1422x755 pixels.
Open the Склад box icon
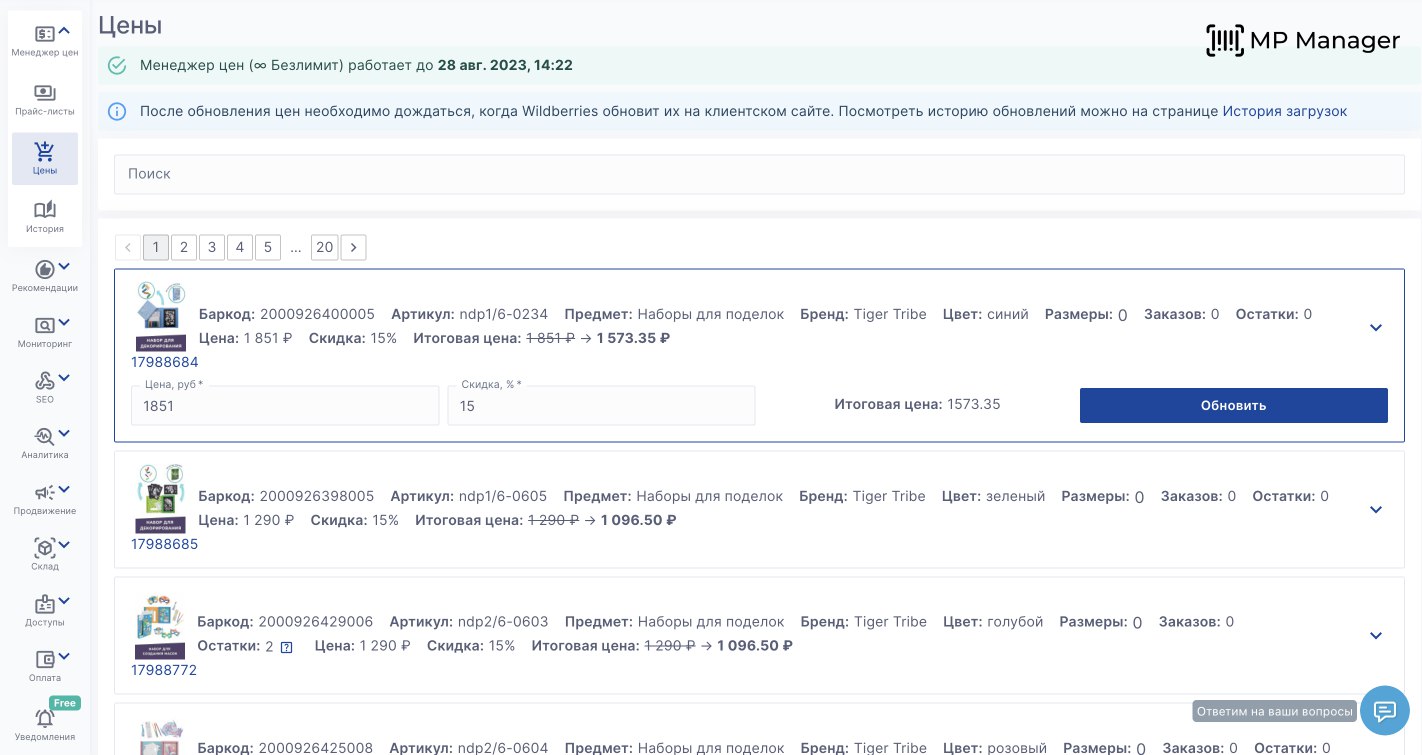pyautogui.click(x=44, y=549)
